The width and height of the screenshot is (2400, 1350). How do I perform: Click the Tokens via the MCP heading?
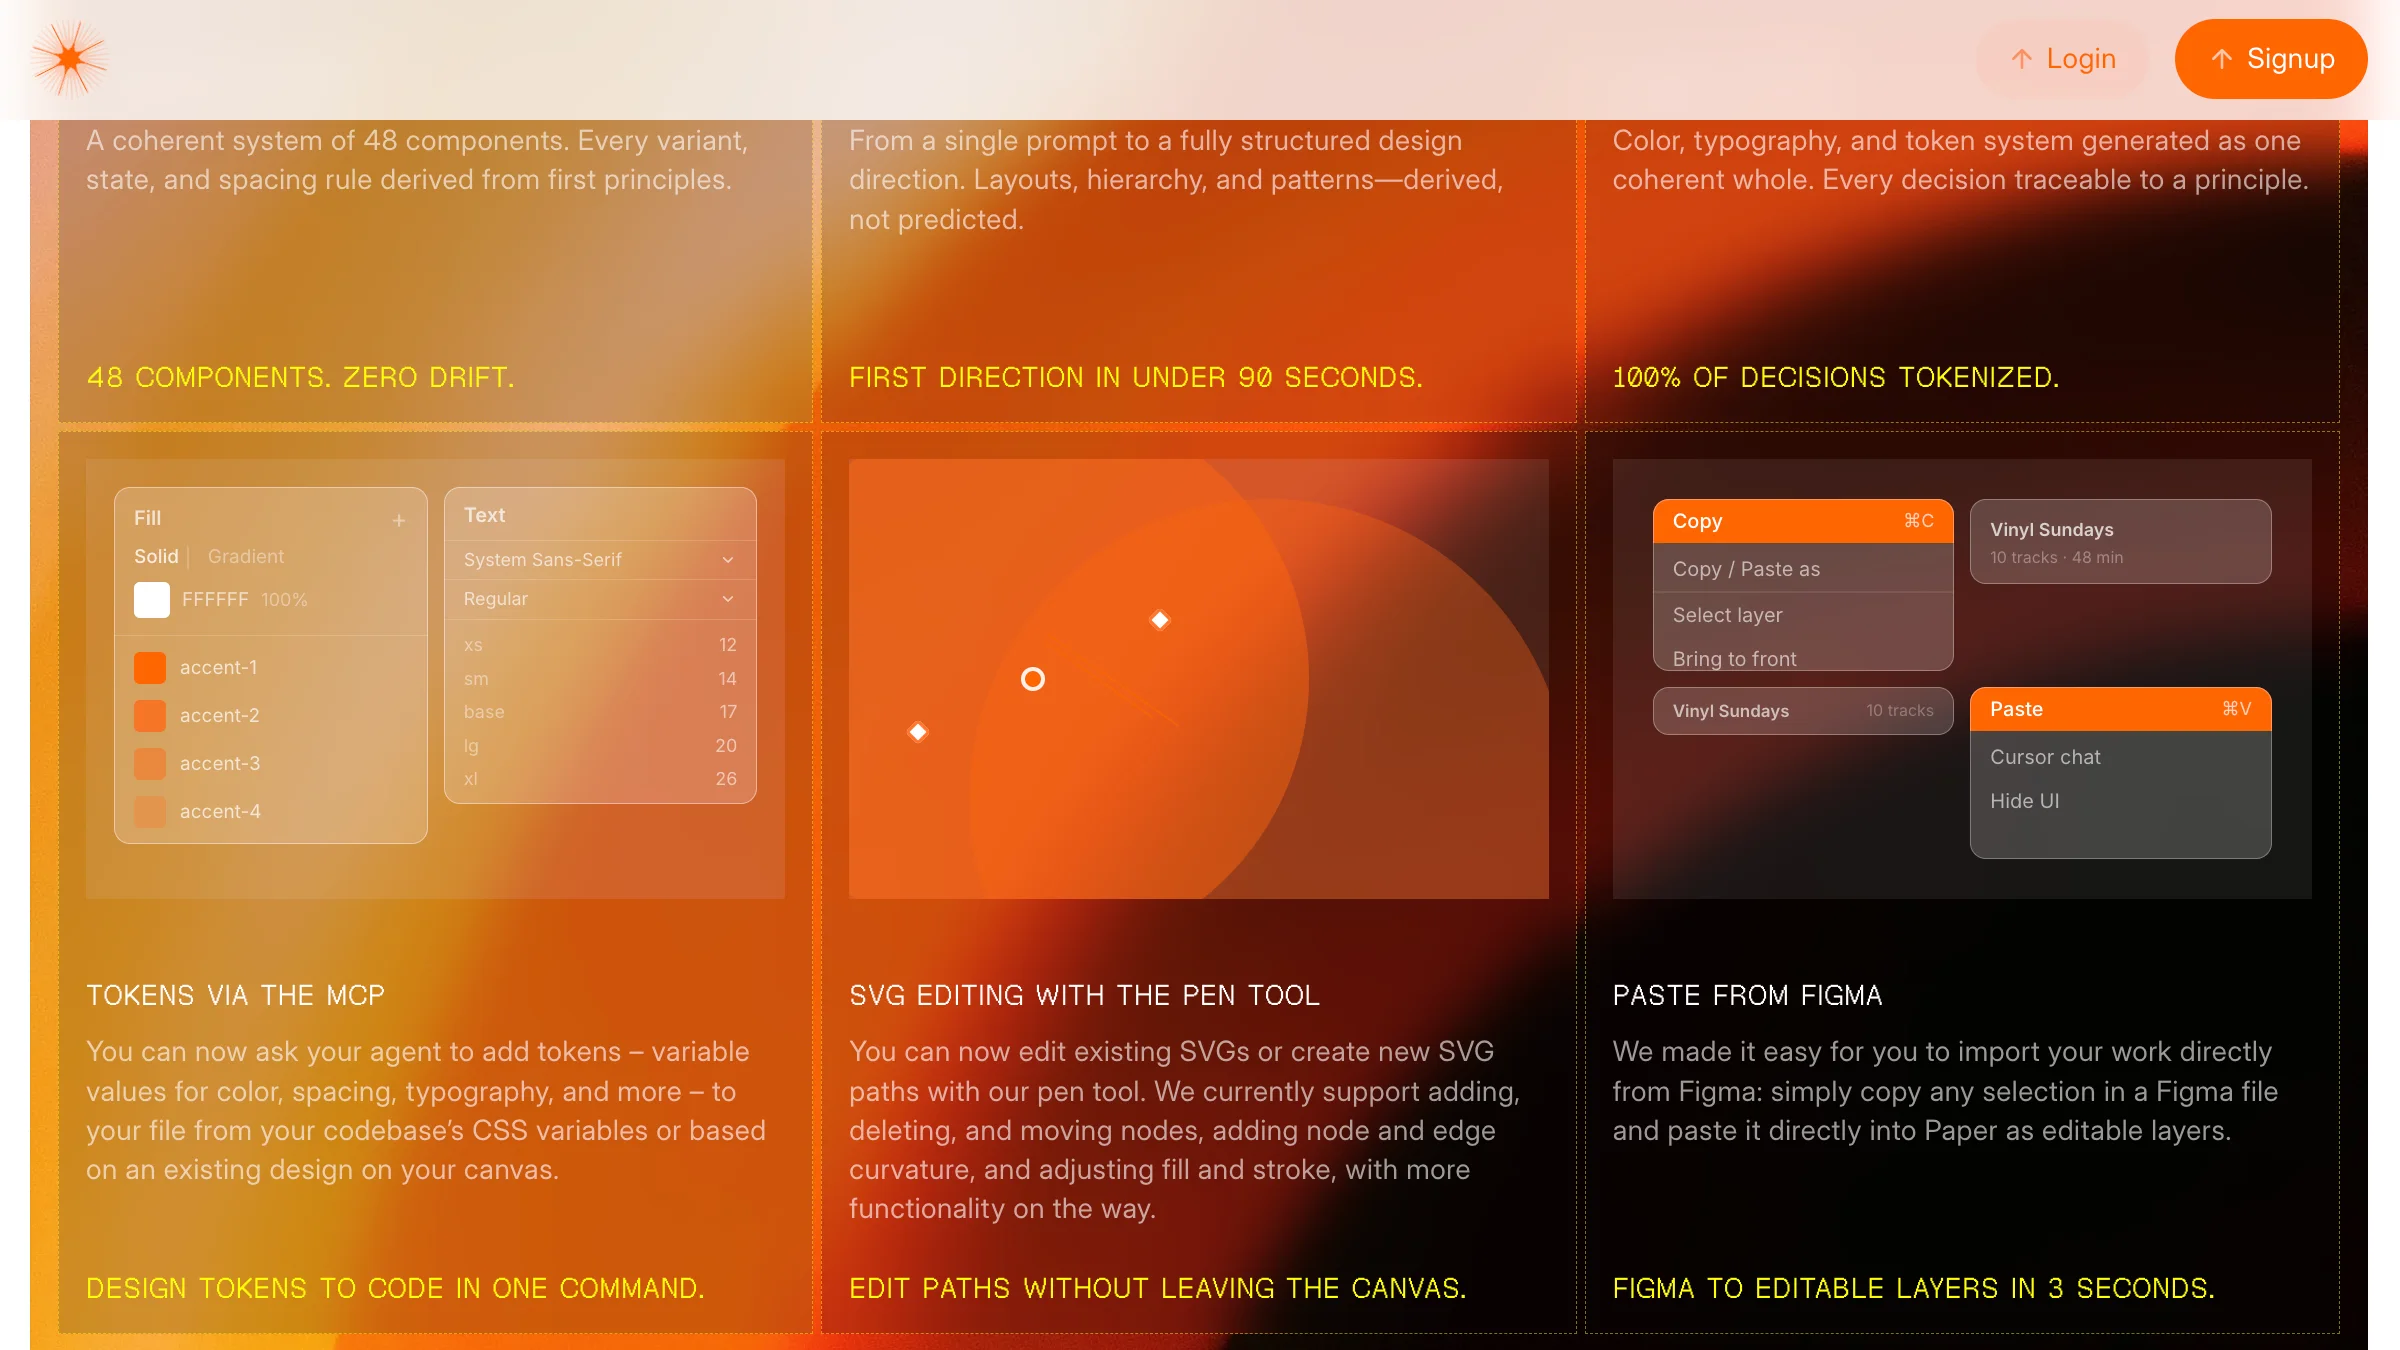235,995
